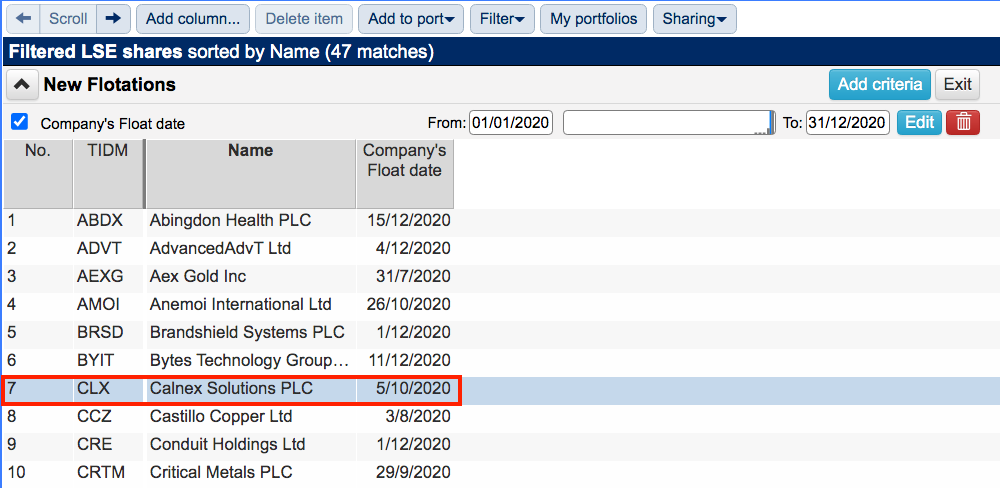Open My portfolios
1000x488 pixels.
click(593, 19)
